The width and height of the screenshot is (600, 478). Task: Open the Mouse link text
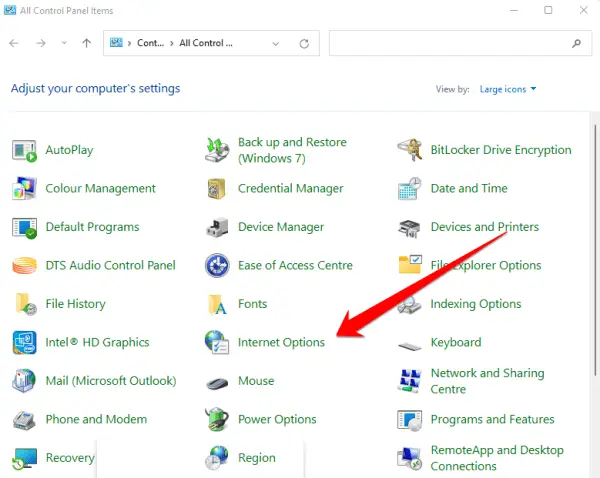(x=256, y=381)
